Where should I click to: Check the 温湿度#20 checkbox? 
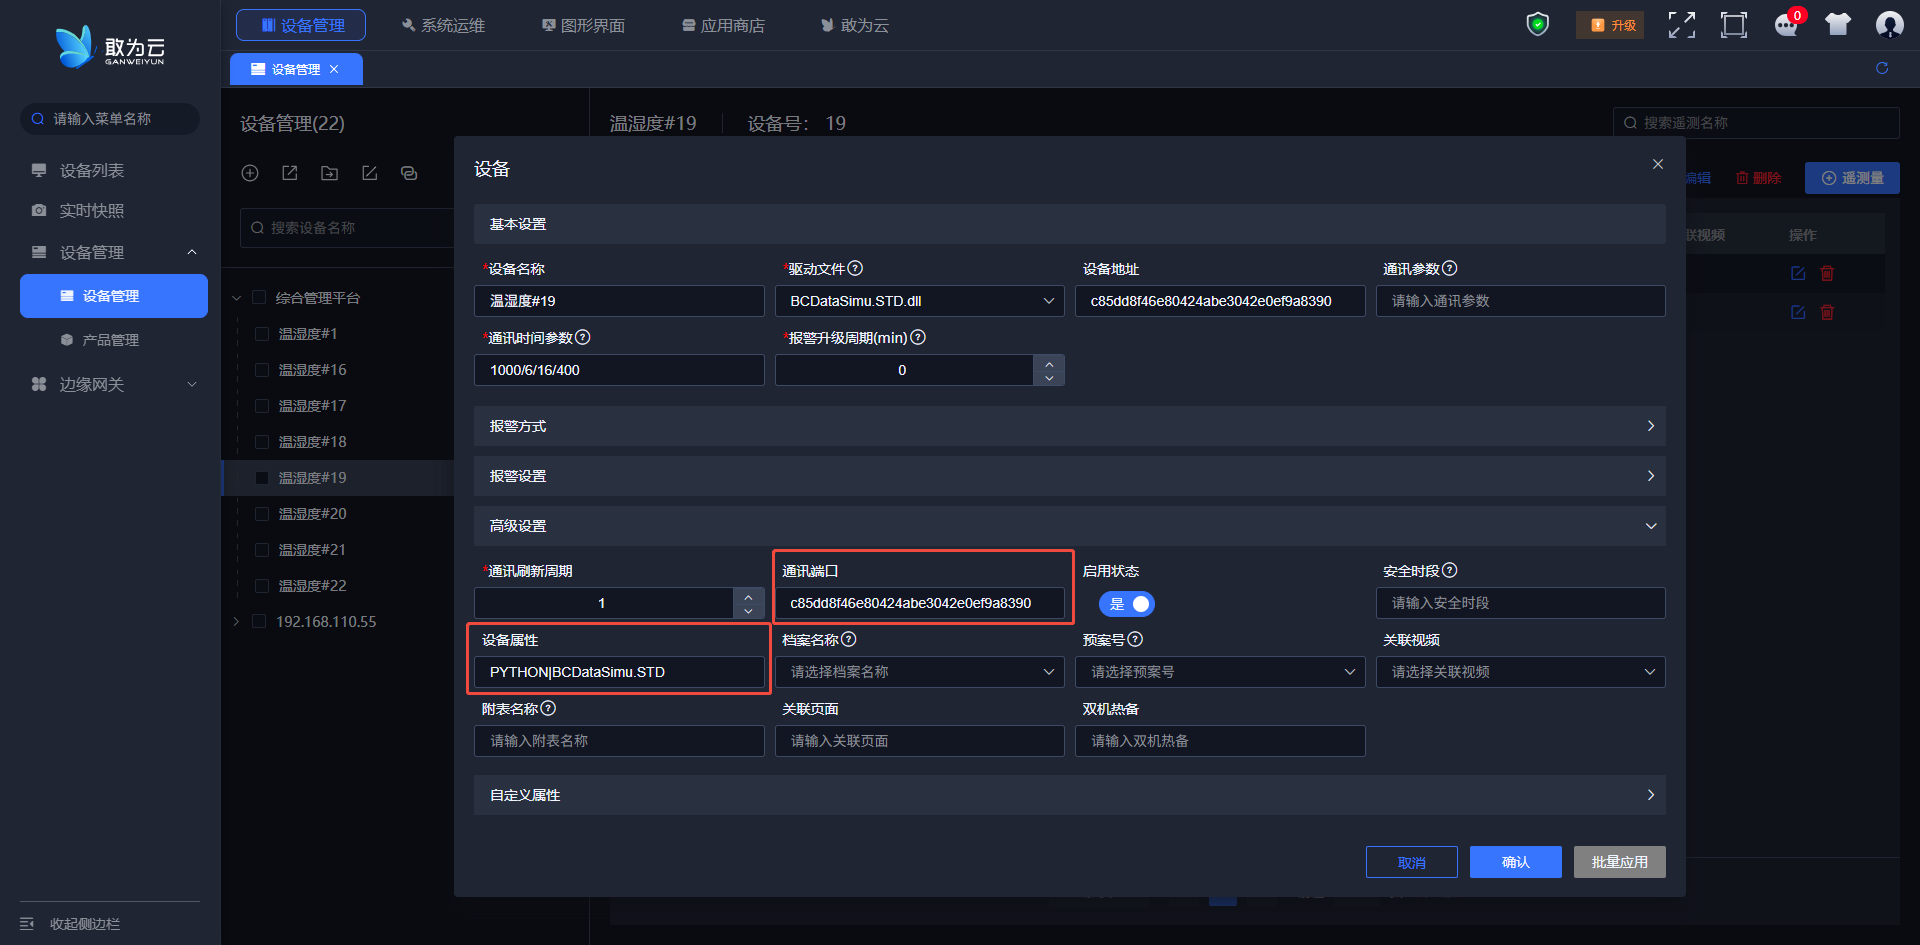coord(262,514)
